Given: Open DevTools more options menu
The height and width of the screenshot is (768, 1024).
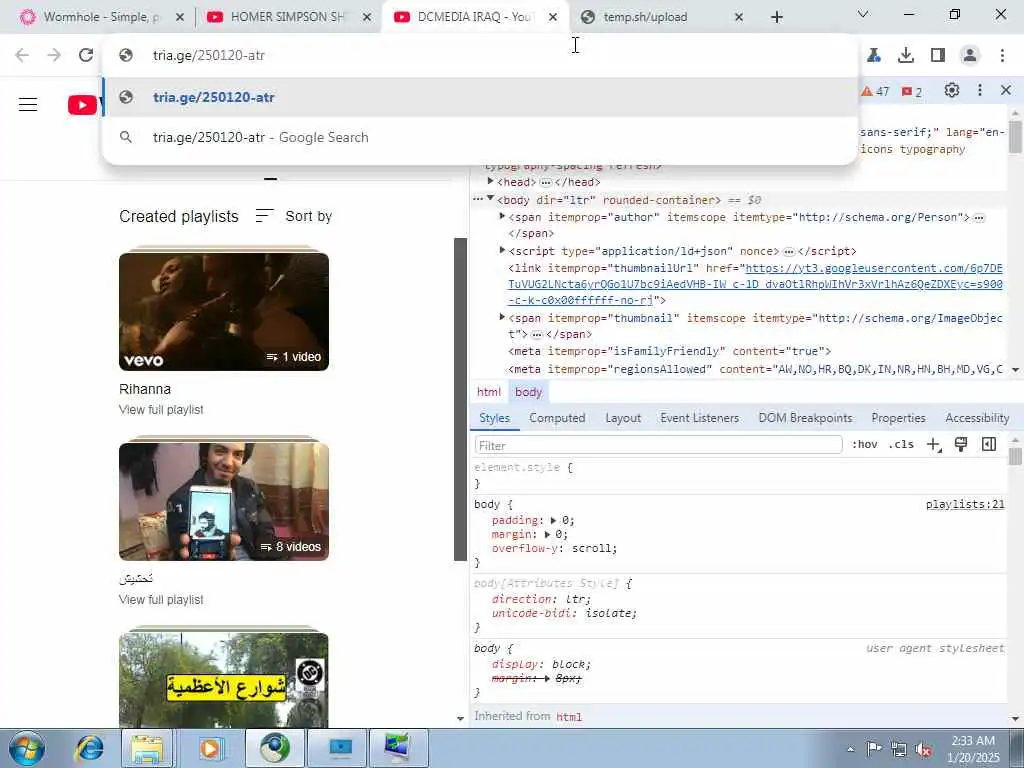Looking at the screenshot, I should point(980,90).
